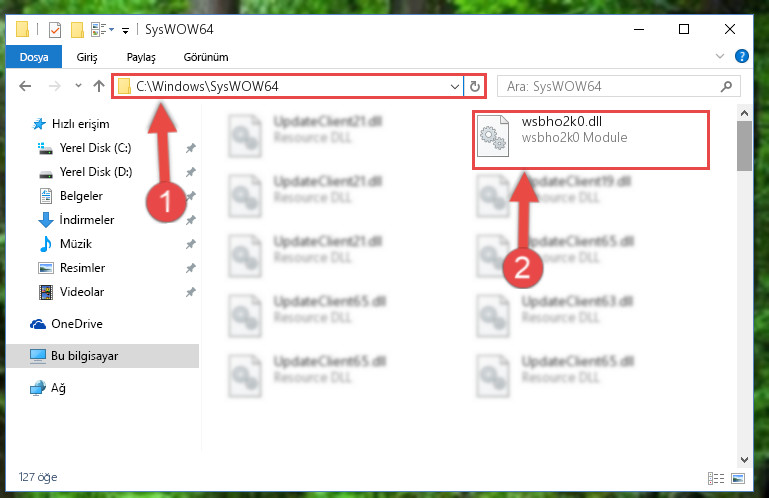Click the vertical scrollbar thumb

pyautogui.click(x=744, y=145)
